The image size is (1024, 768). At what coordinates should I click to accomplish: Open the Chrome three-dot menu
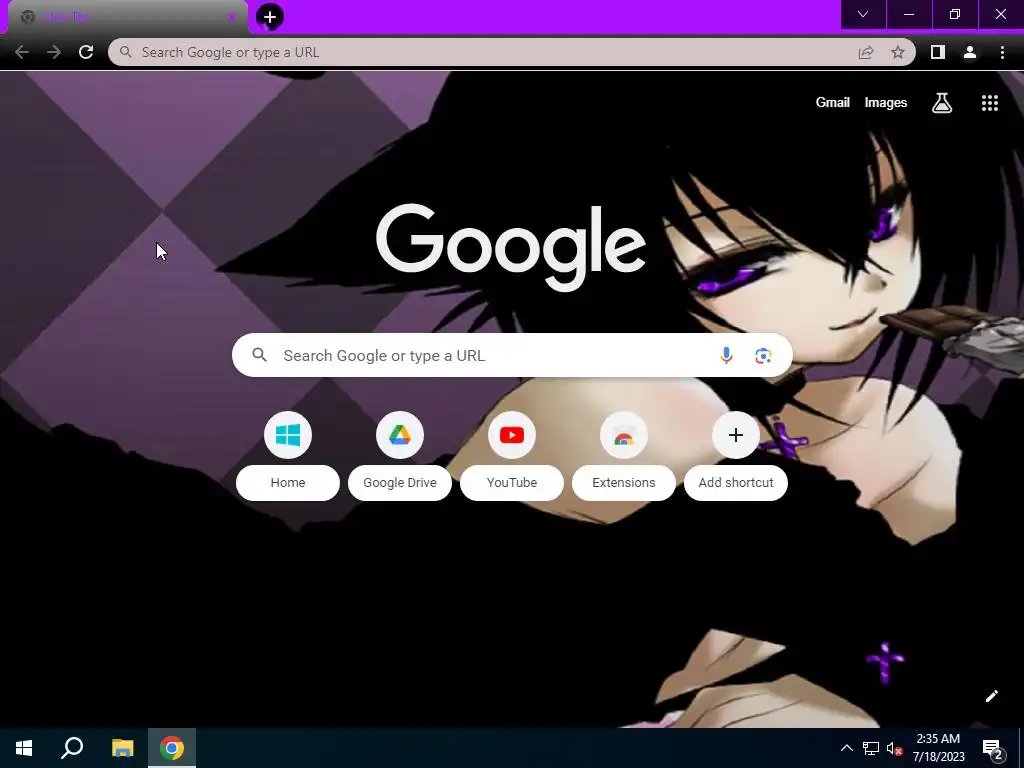click(x=1002, y=52)
